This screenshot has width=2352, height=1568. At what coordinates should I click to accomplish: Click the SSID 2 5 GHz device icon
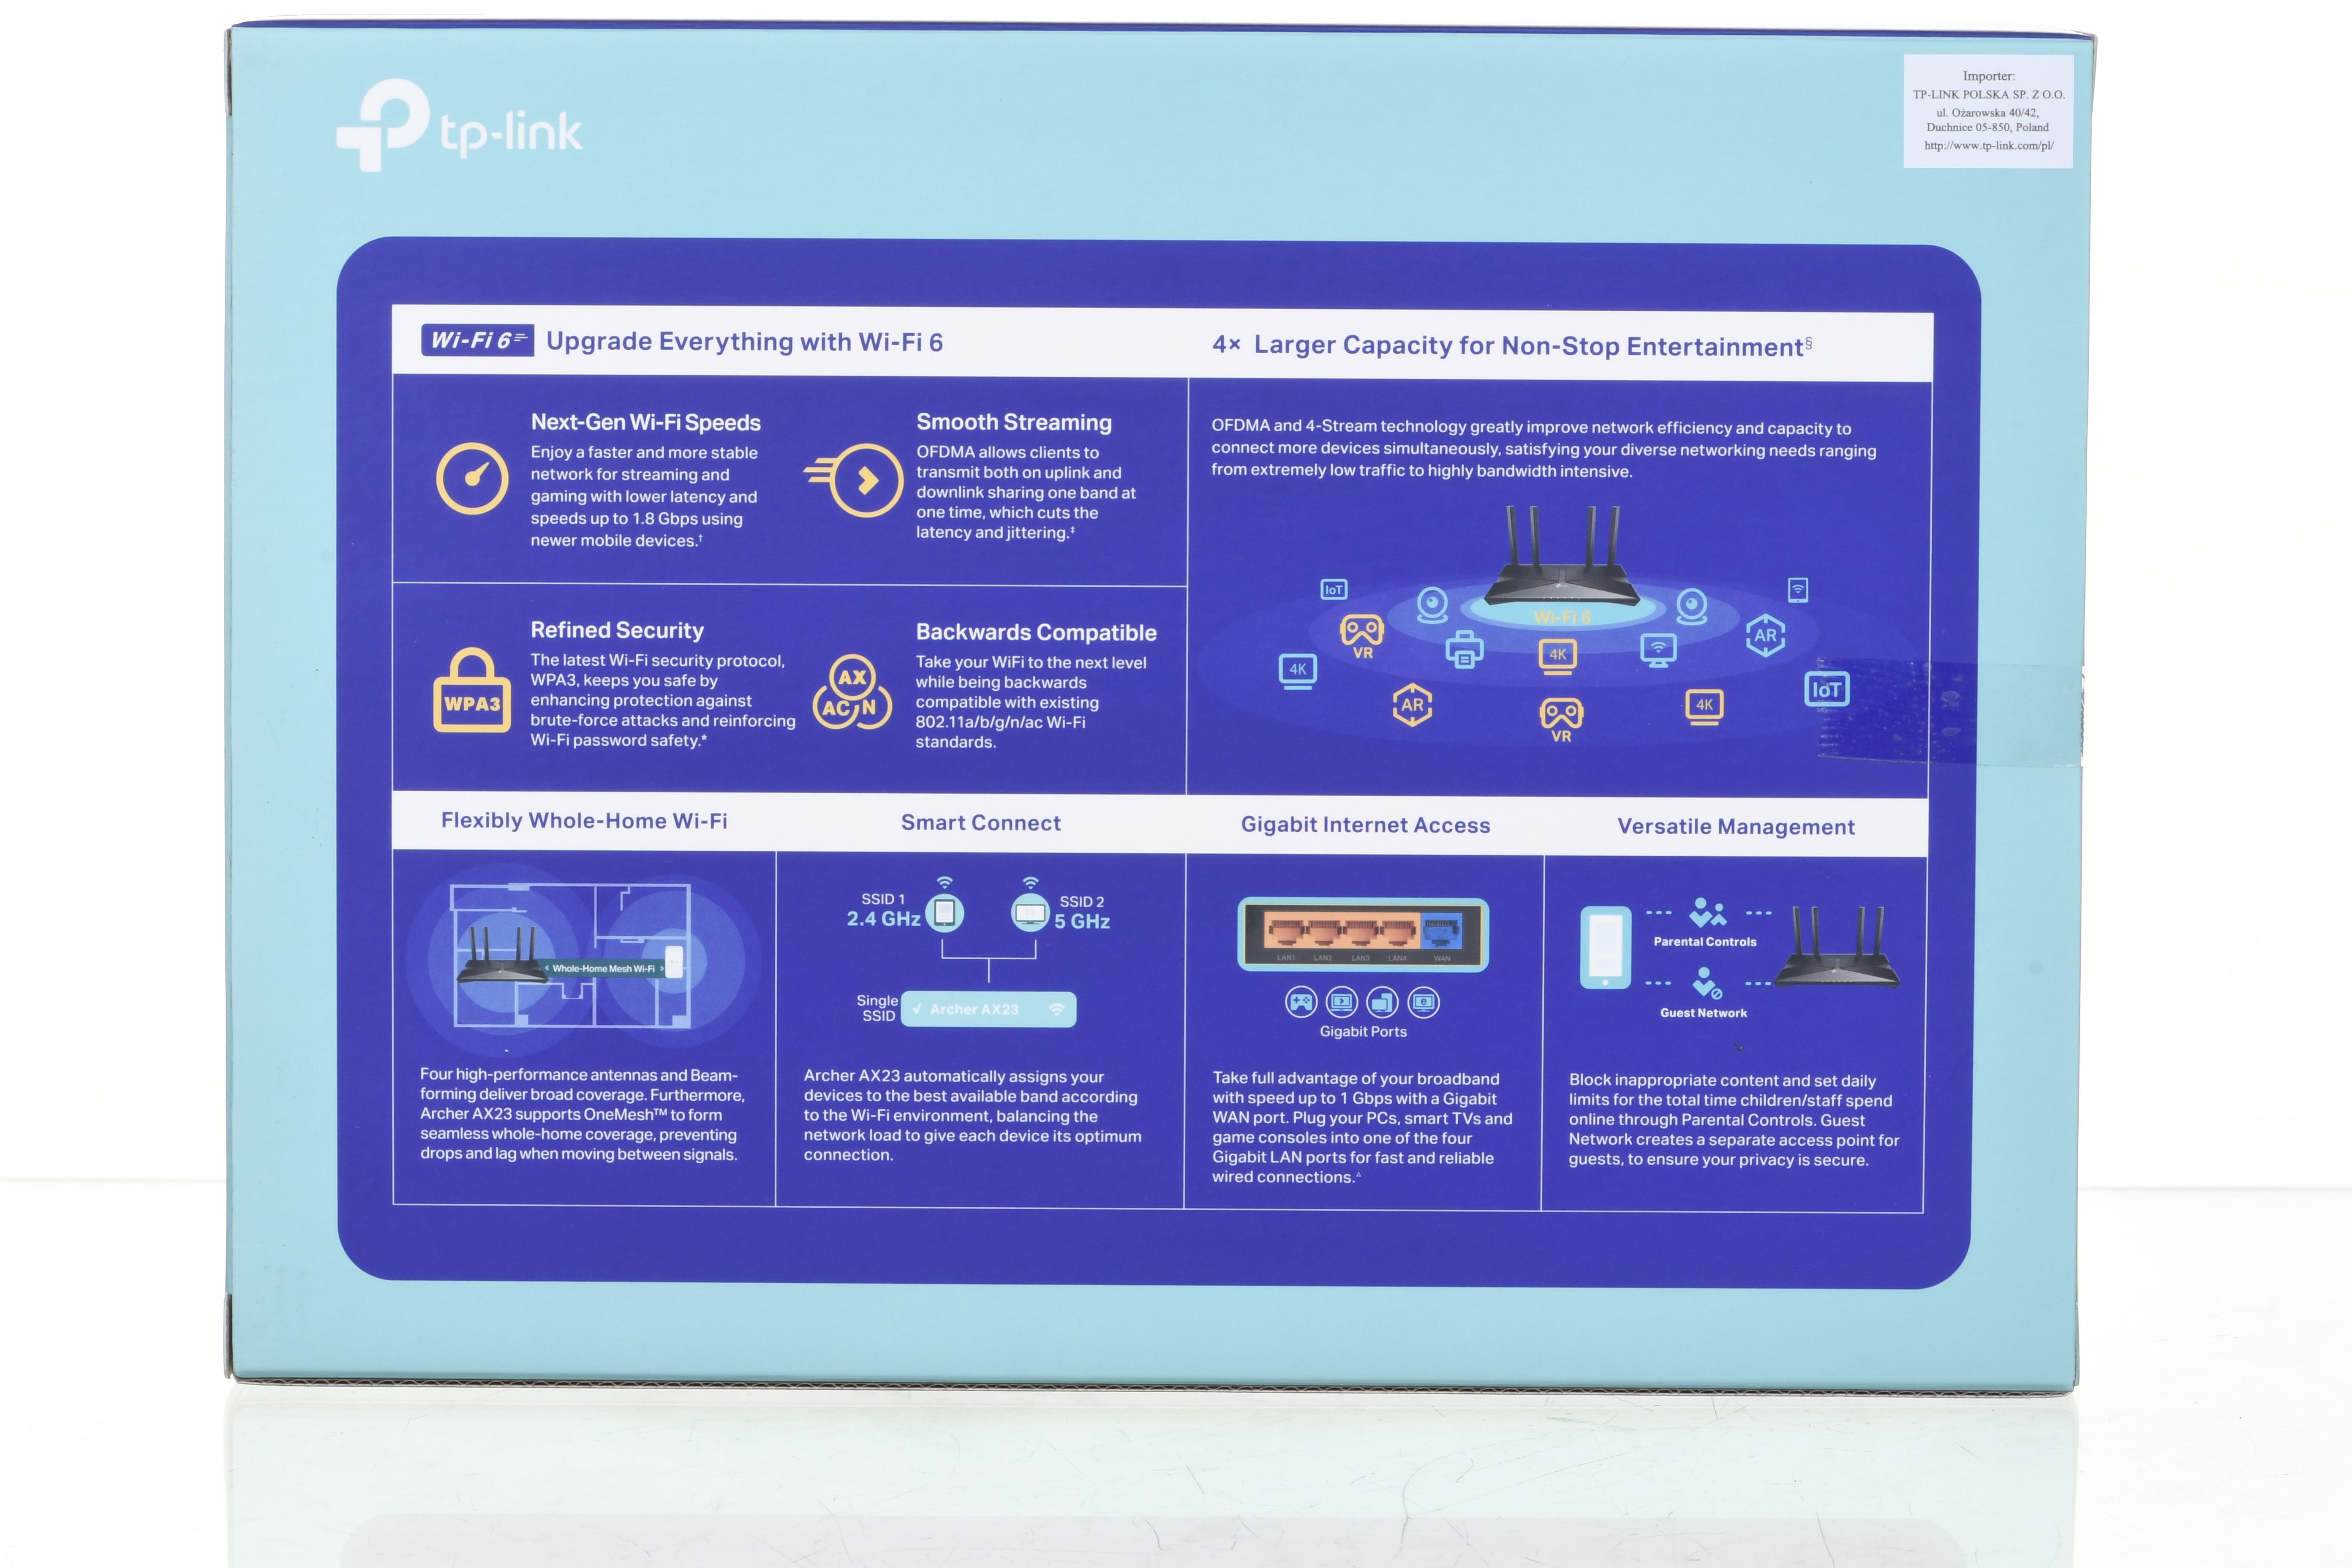(1030, 912)
